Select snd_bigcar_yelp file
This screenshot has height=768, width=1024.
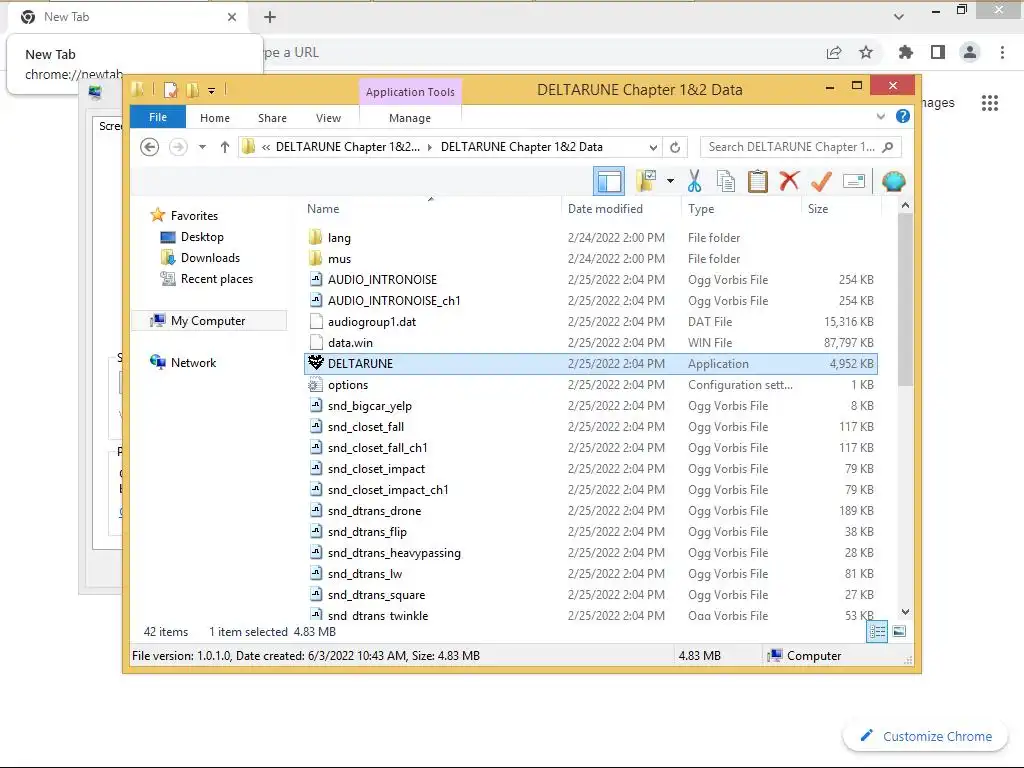(590, 406)
